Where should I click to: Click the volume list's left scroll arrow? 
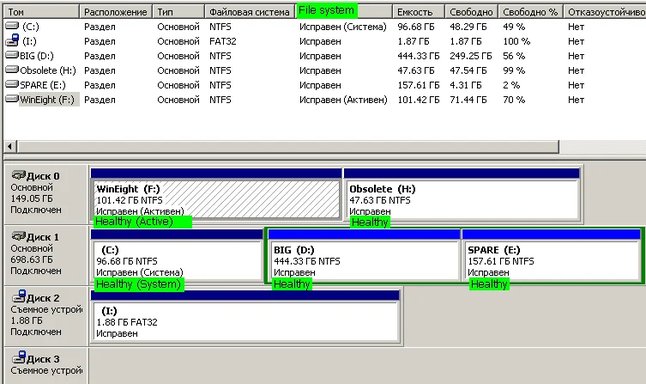[10, 146]
